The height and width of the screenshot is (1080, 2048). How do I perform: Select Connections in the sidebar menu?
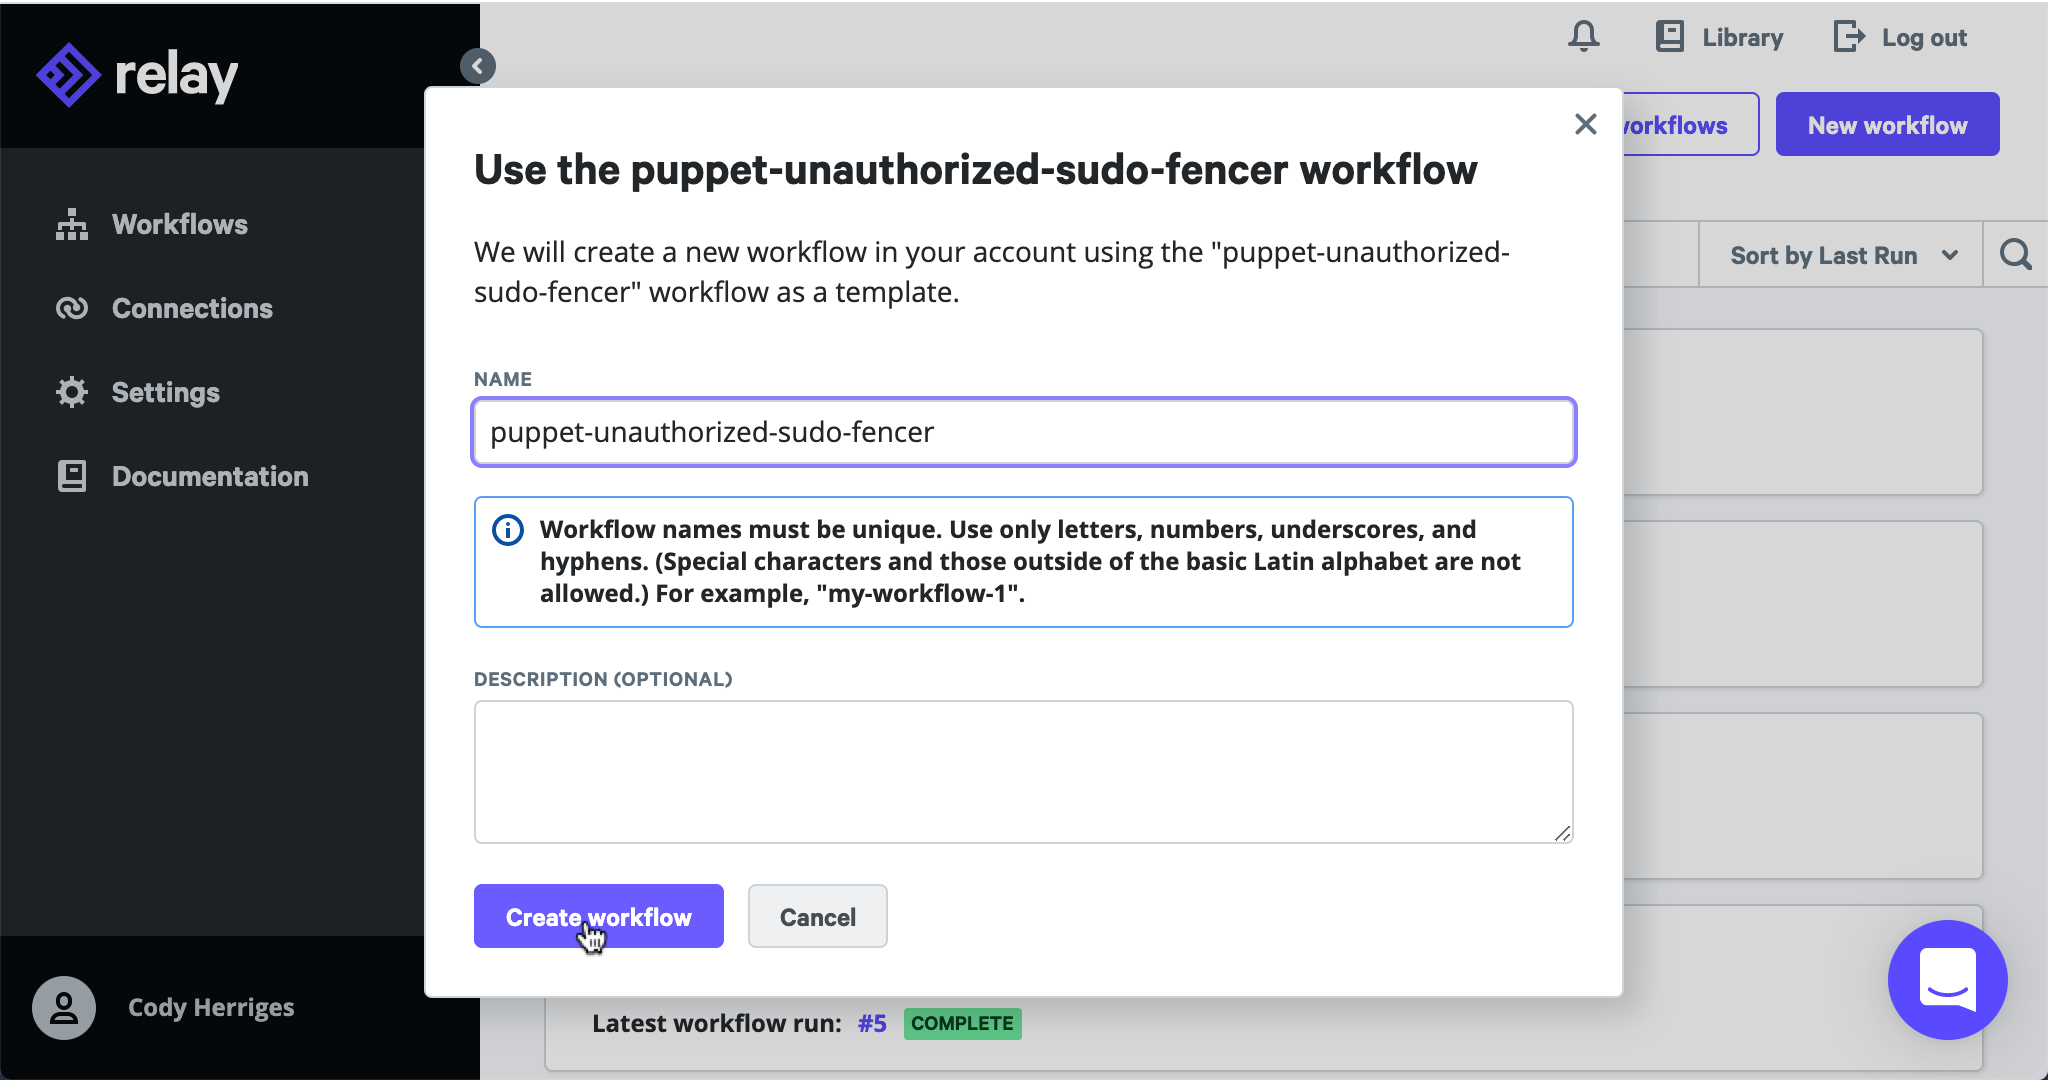(192, 308)
